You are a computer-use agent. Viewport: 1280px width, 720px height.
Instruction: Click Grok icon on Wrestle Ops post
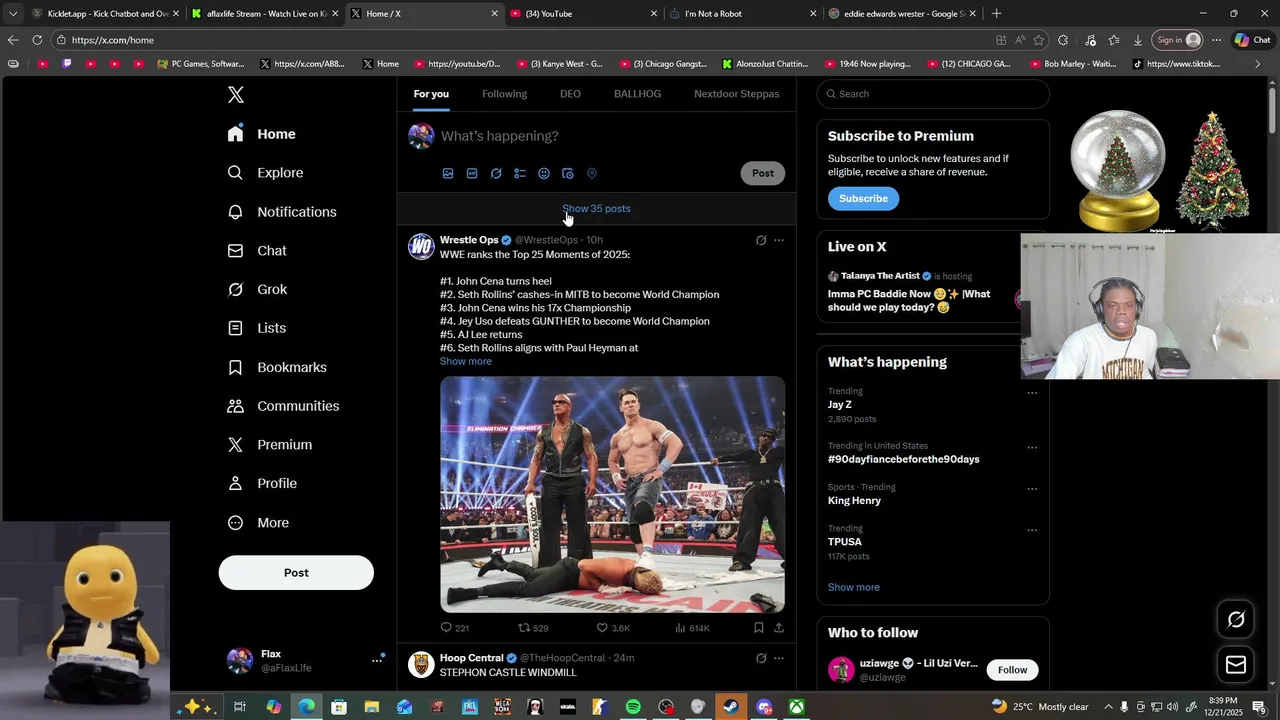coord(761,240)
